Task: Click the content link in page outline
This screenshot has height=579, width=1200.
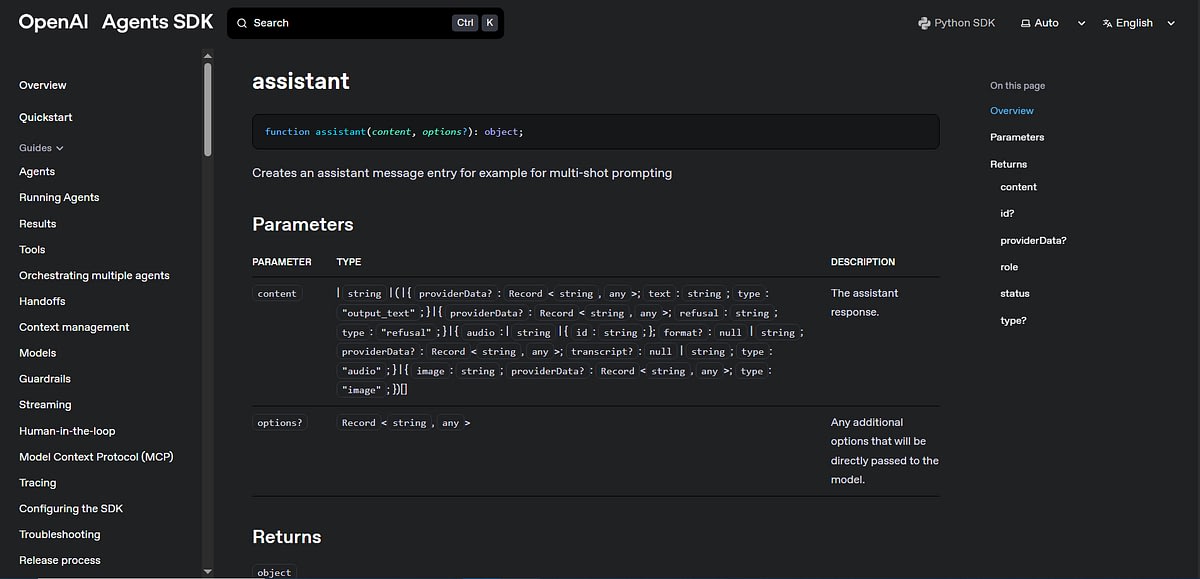Action: point(1018,186)
